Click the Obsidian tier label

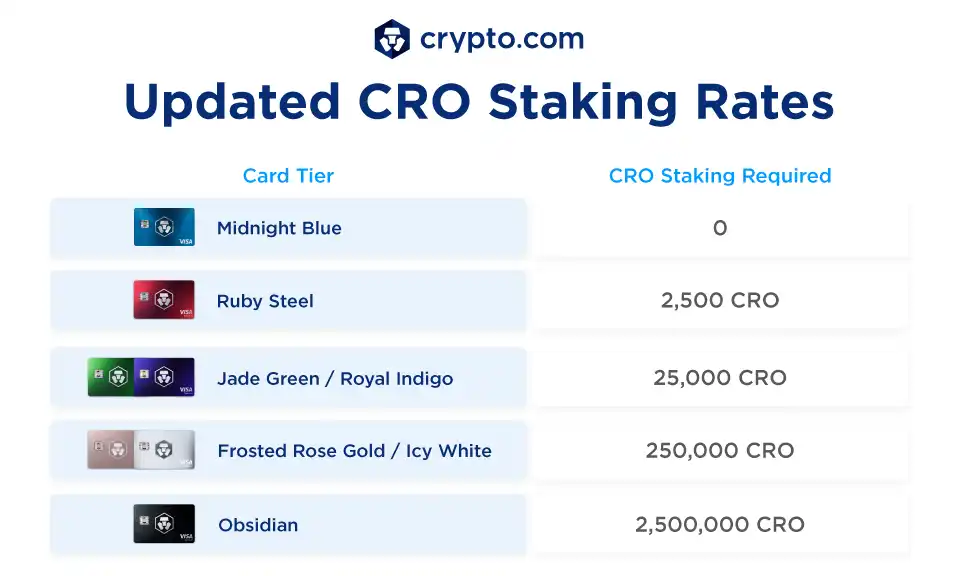[258, 525]
